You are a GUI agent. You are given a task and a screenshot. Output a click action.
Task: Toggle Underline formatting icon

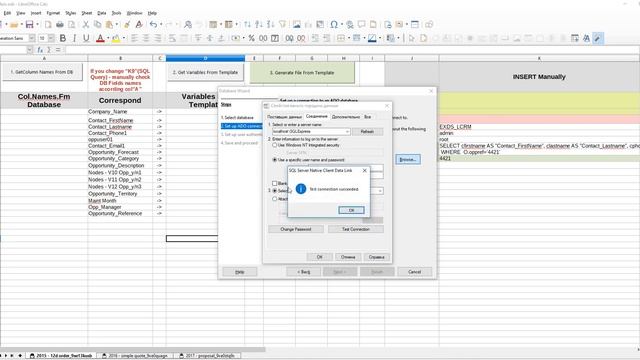(x=86, y=38)
